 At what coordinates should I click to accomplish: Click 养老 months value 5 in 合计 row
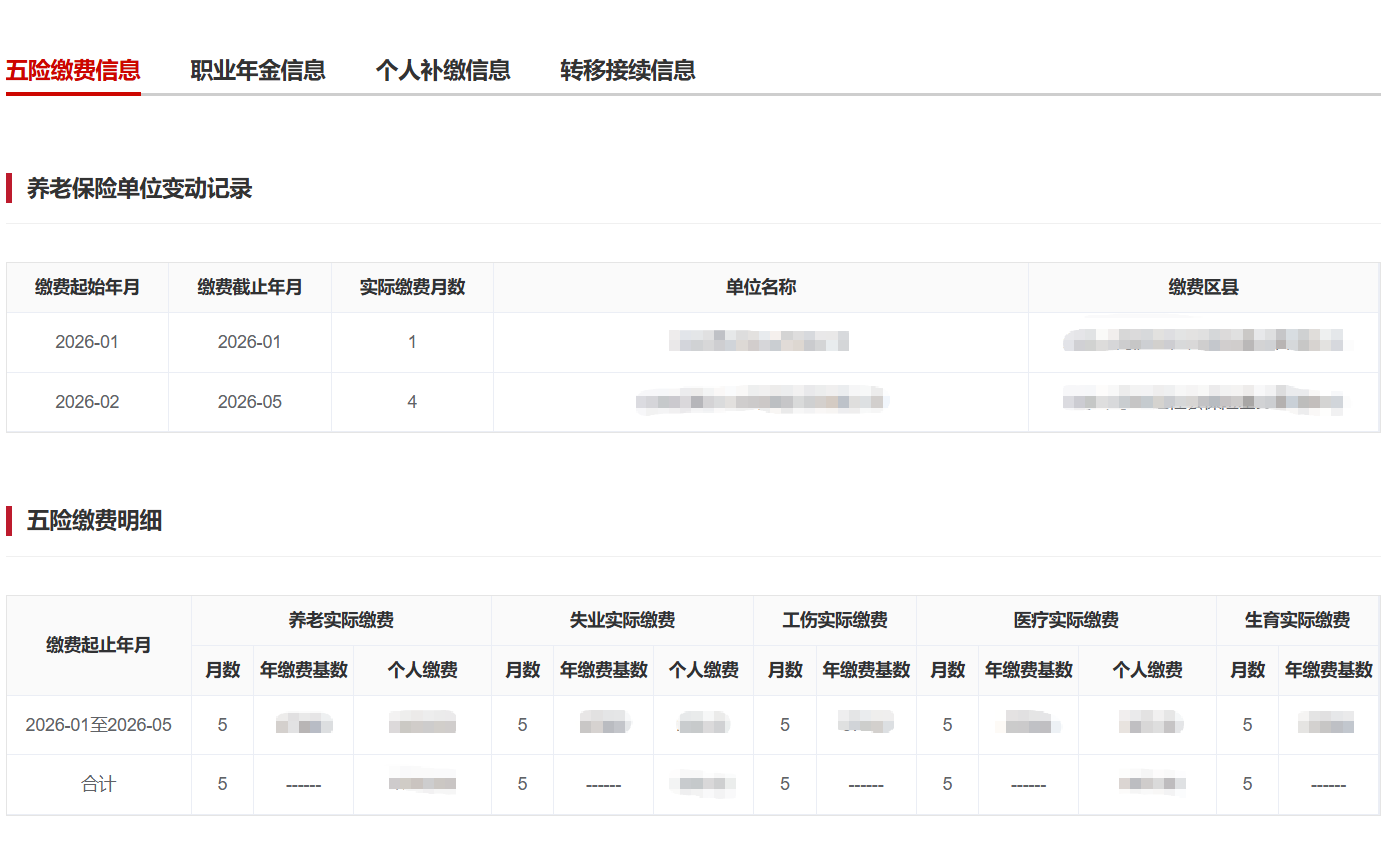tap(222, 785)
